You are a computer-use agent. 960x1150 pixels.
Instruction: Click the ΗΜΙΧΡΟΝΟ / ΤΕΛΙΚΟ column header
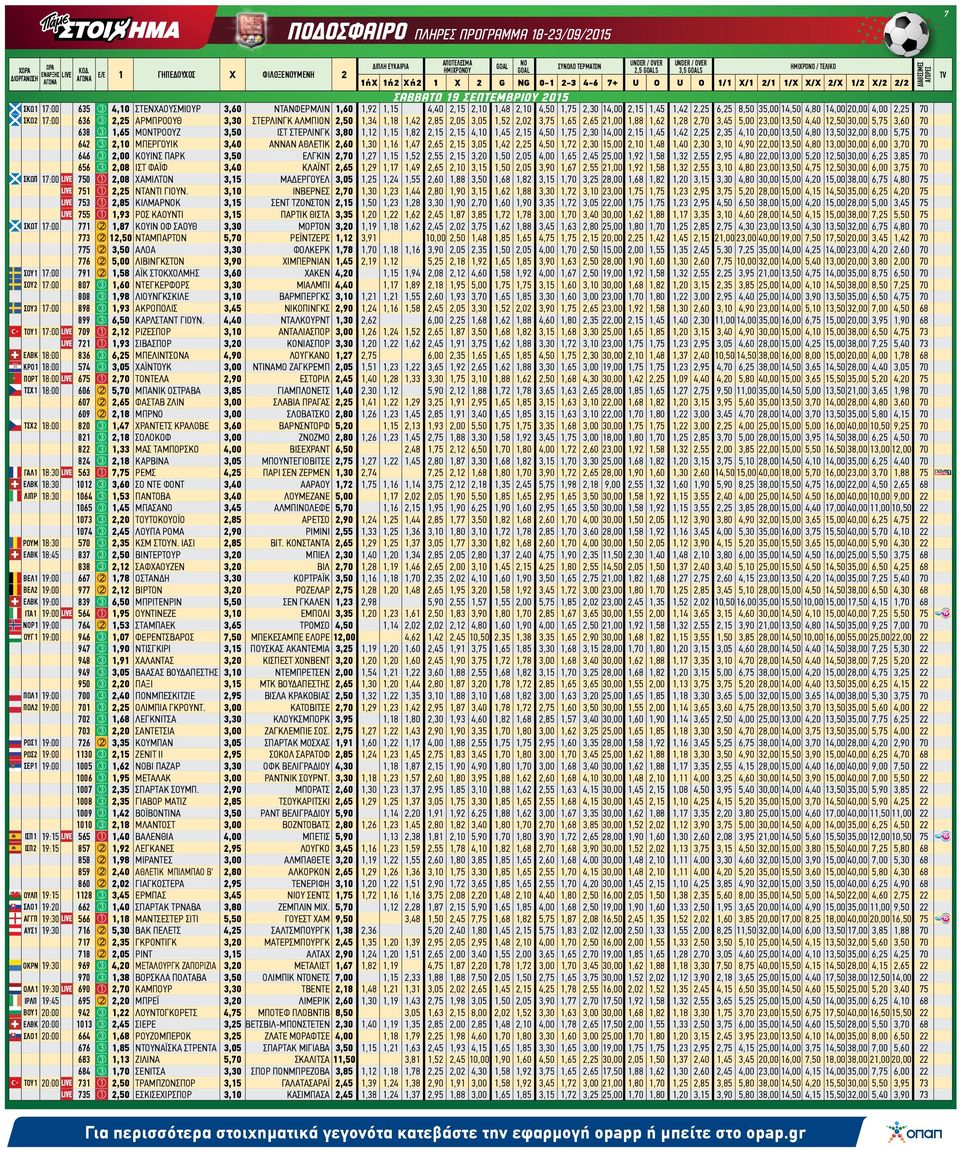click(813, 65)
